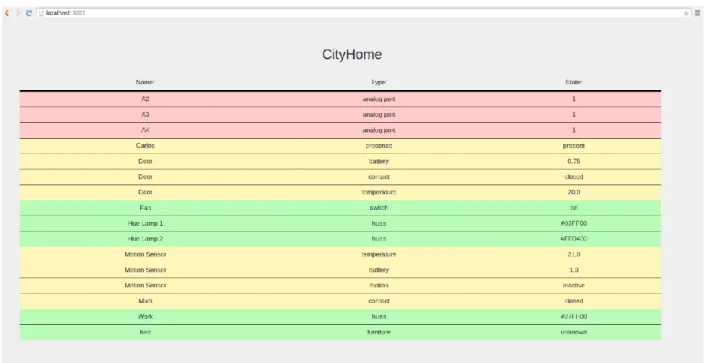Image resolution: width=705 pixels, height=363 pixels.
Task: Click battery type in Motion Sensor row
Action: click(379, 270)
